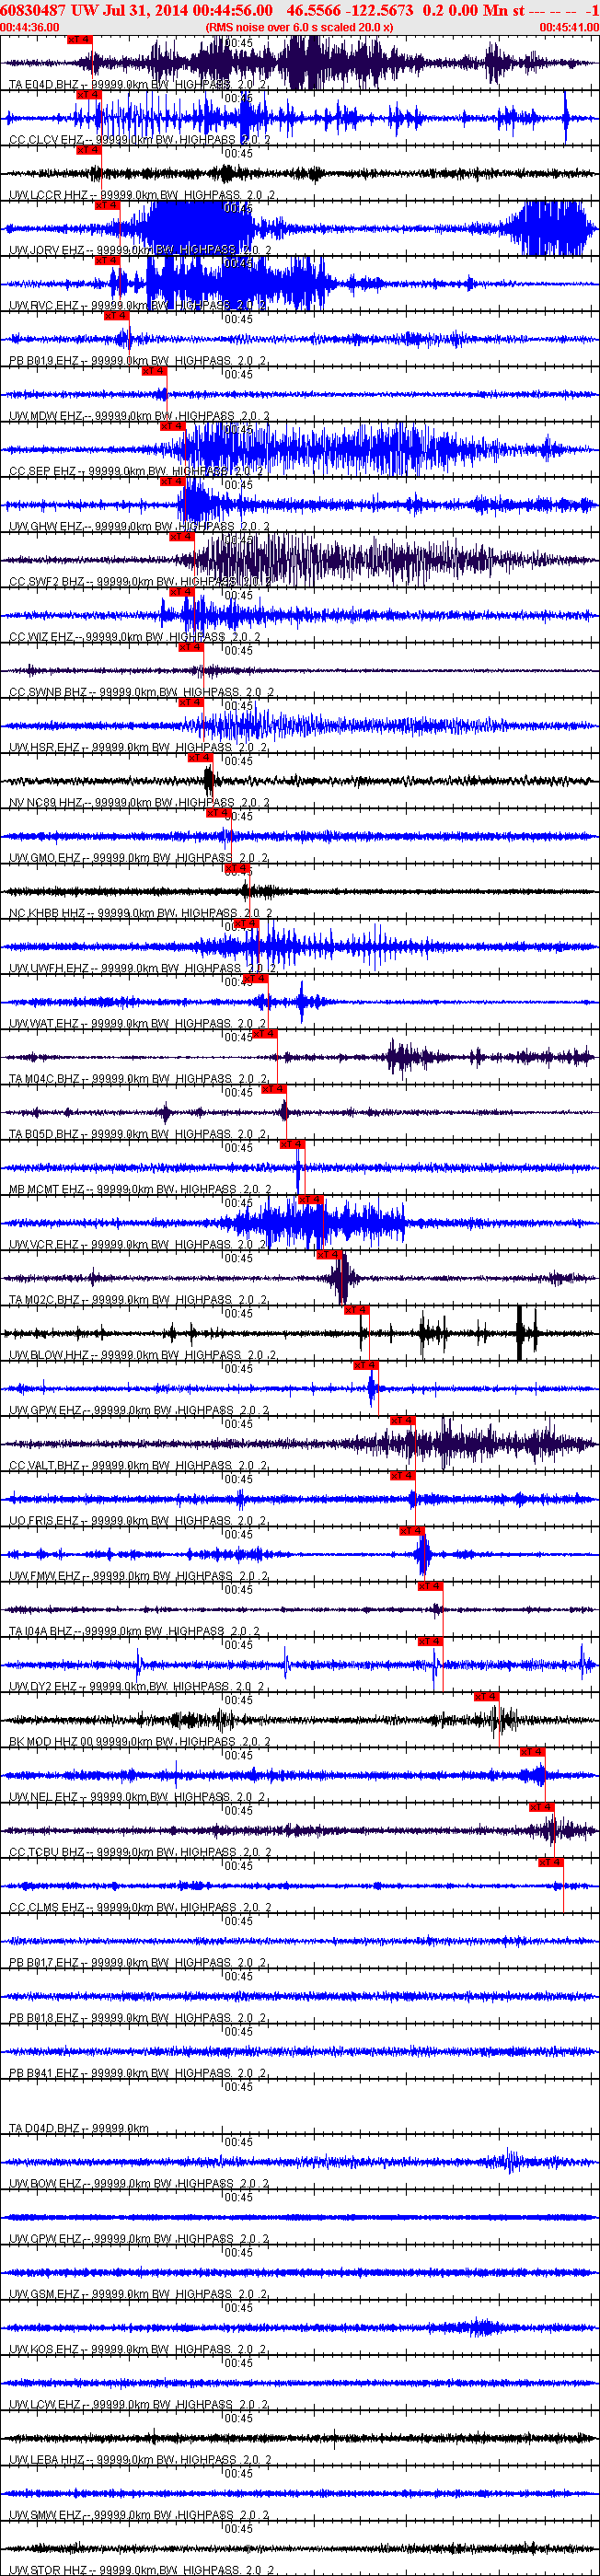Select the UW RVC EHZ station label

[x=138, y=305]
